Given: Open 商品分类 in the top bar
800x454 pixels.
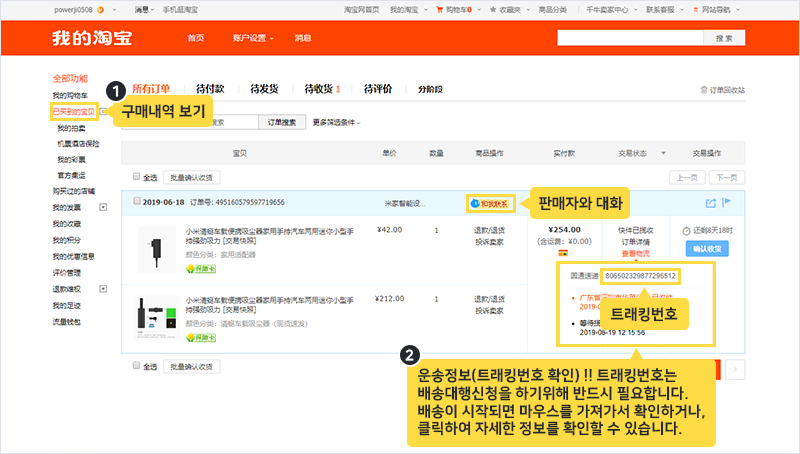Looking at the screenshot, I should pos(553,10).
